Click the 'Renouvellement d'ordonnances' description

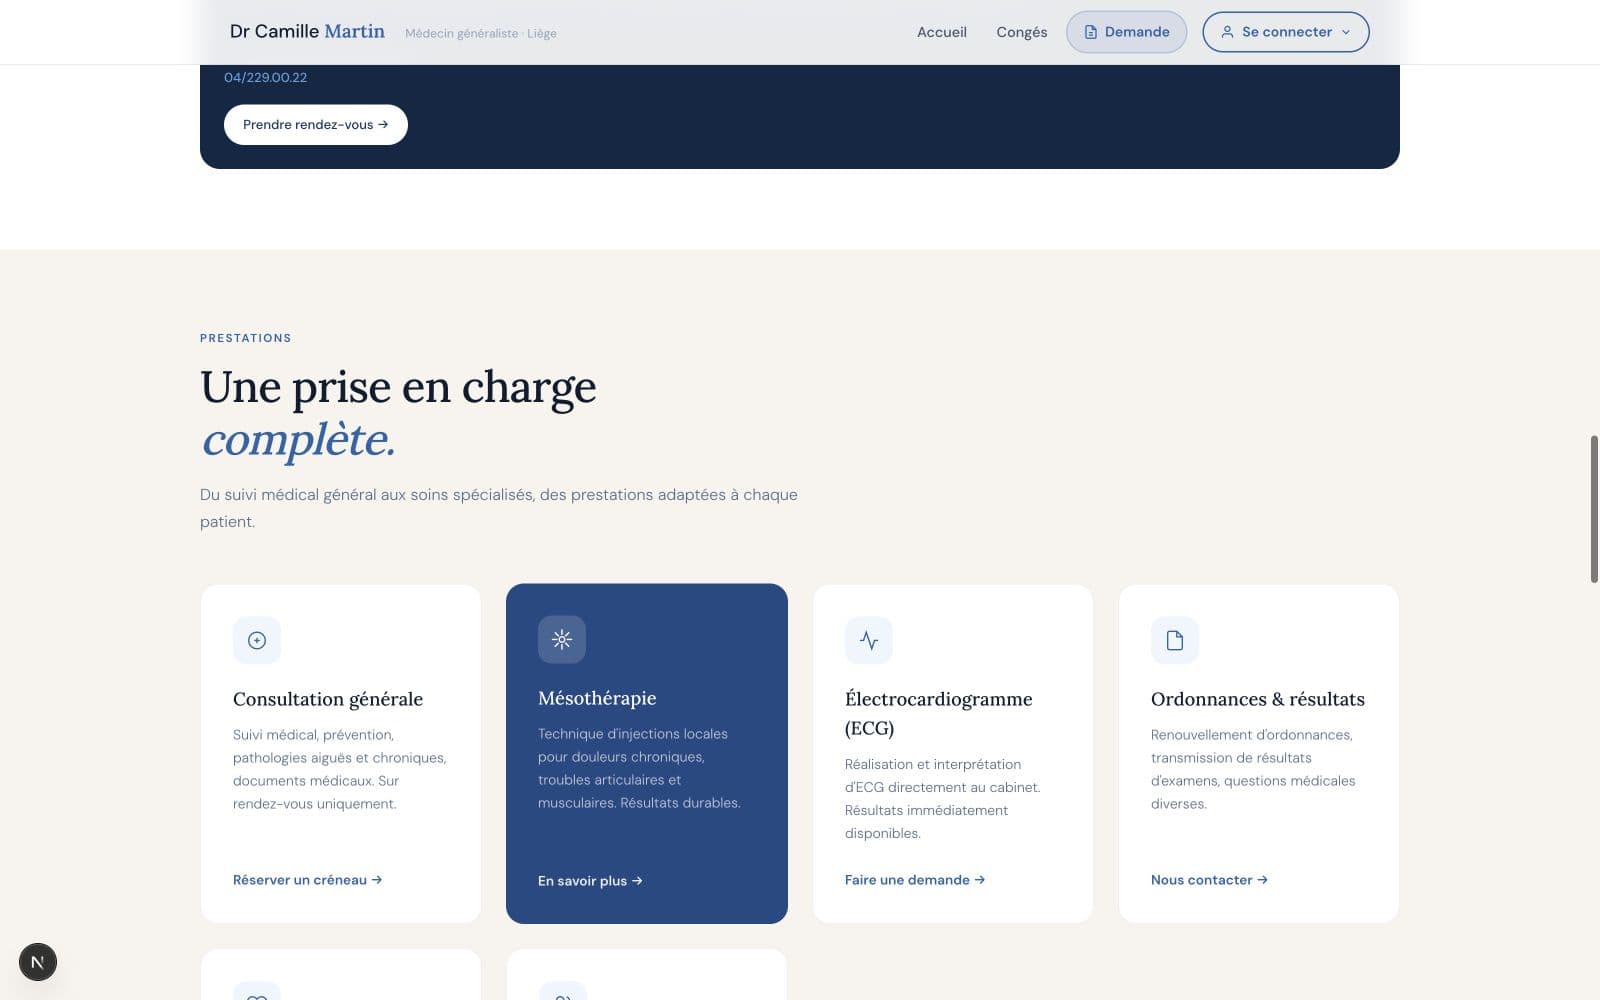click(x=1253, y=769)
